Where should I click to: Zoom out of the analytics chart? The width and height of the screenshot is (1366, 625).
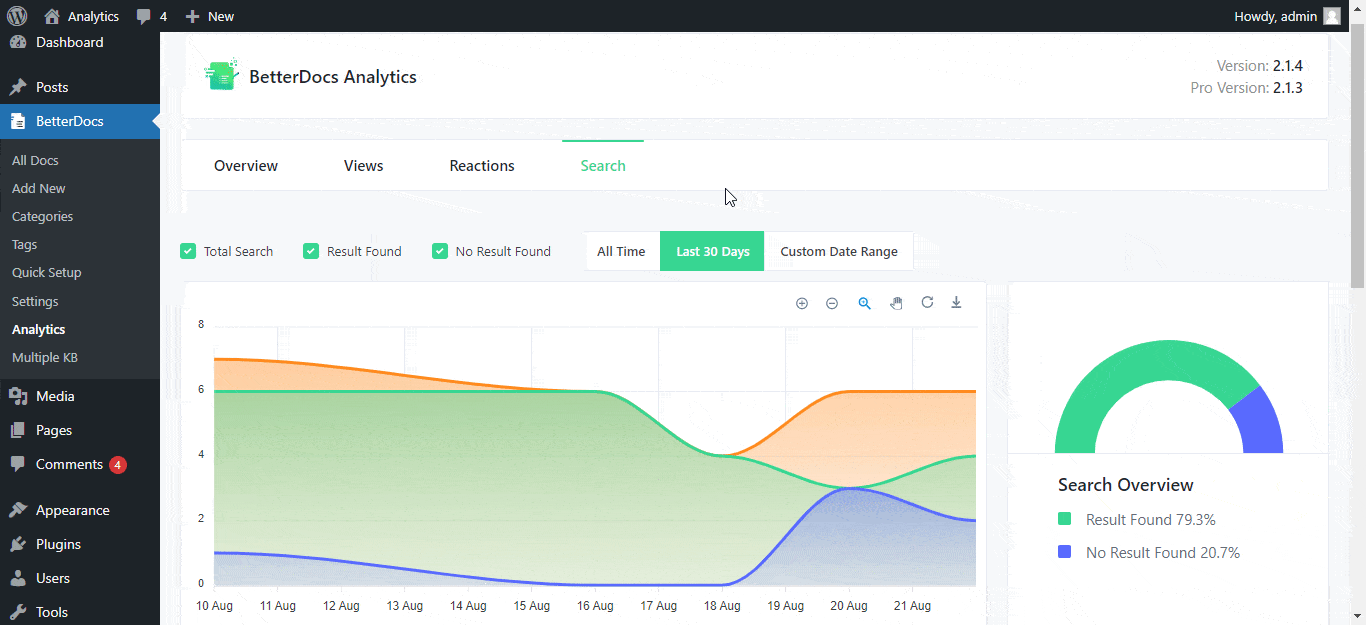[x=832, y=302]
